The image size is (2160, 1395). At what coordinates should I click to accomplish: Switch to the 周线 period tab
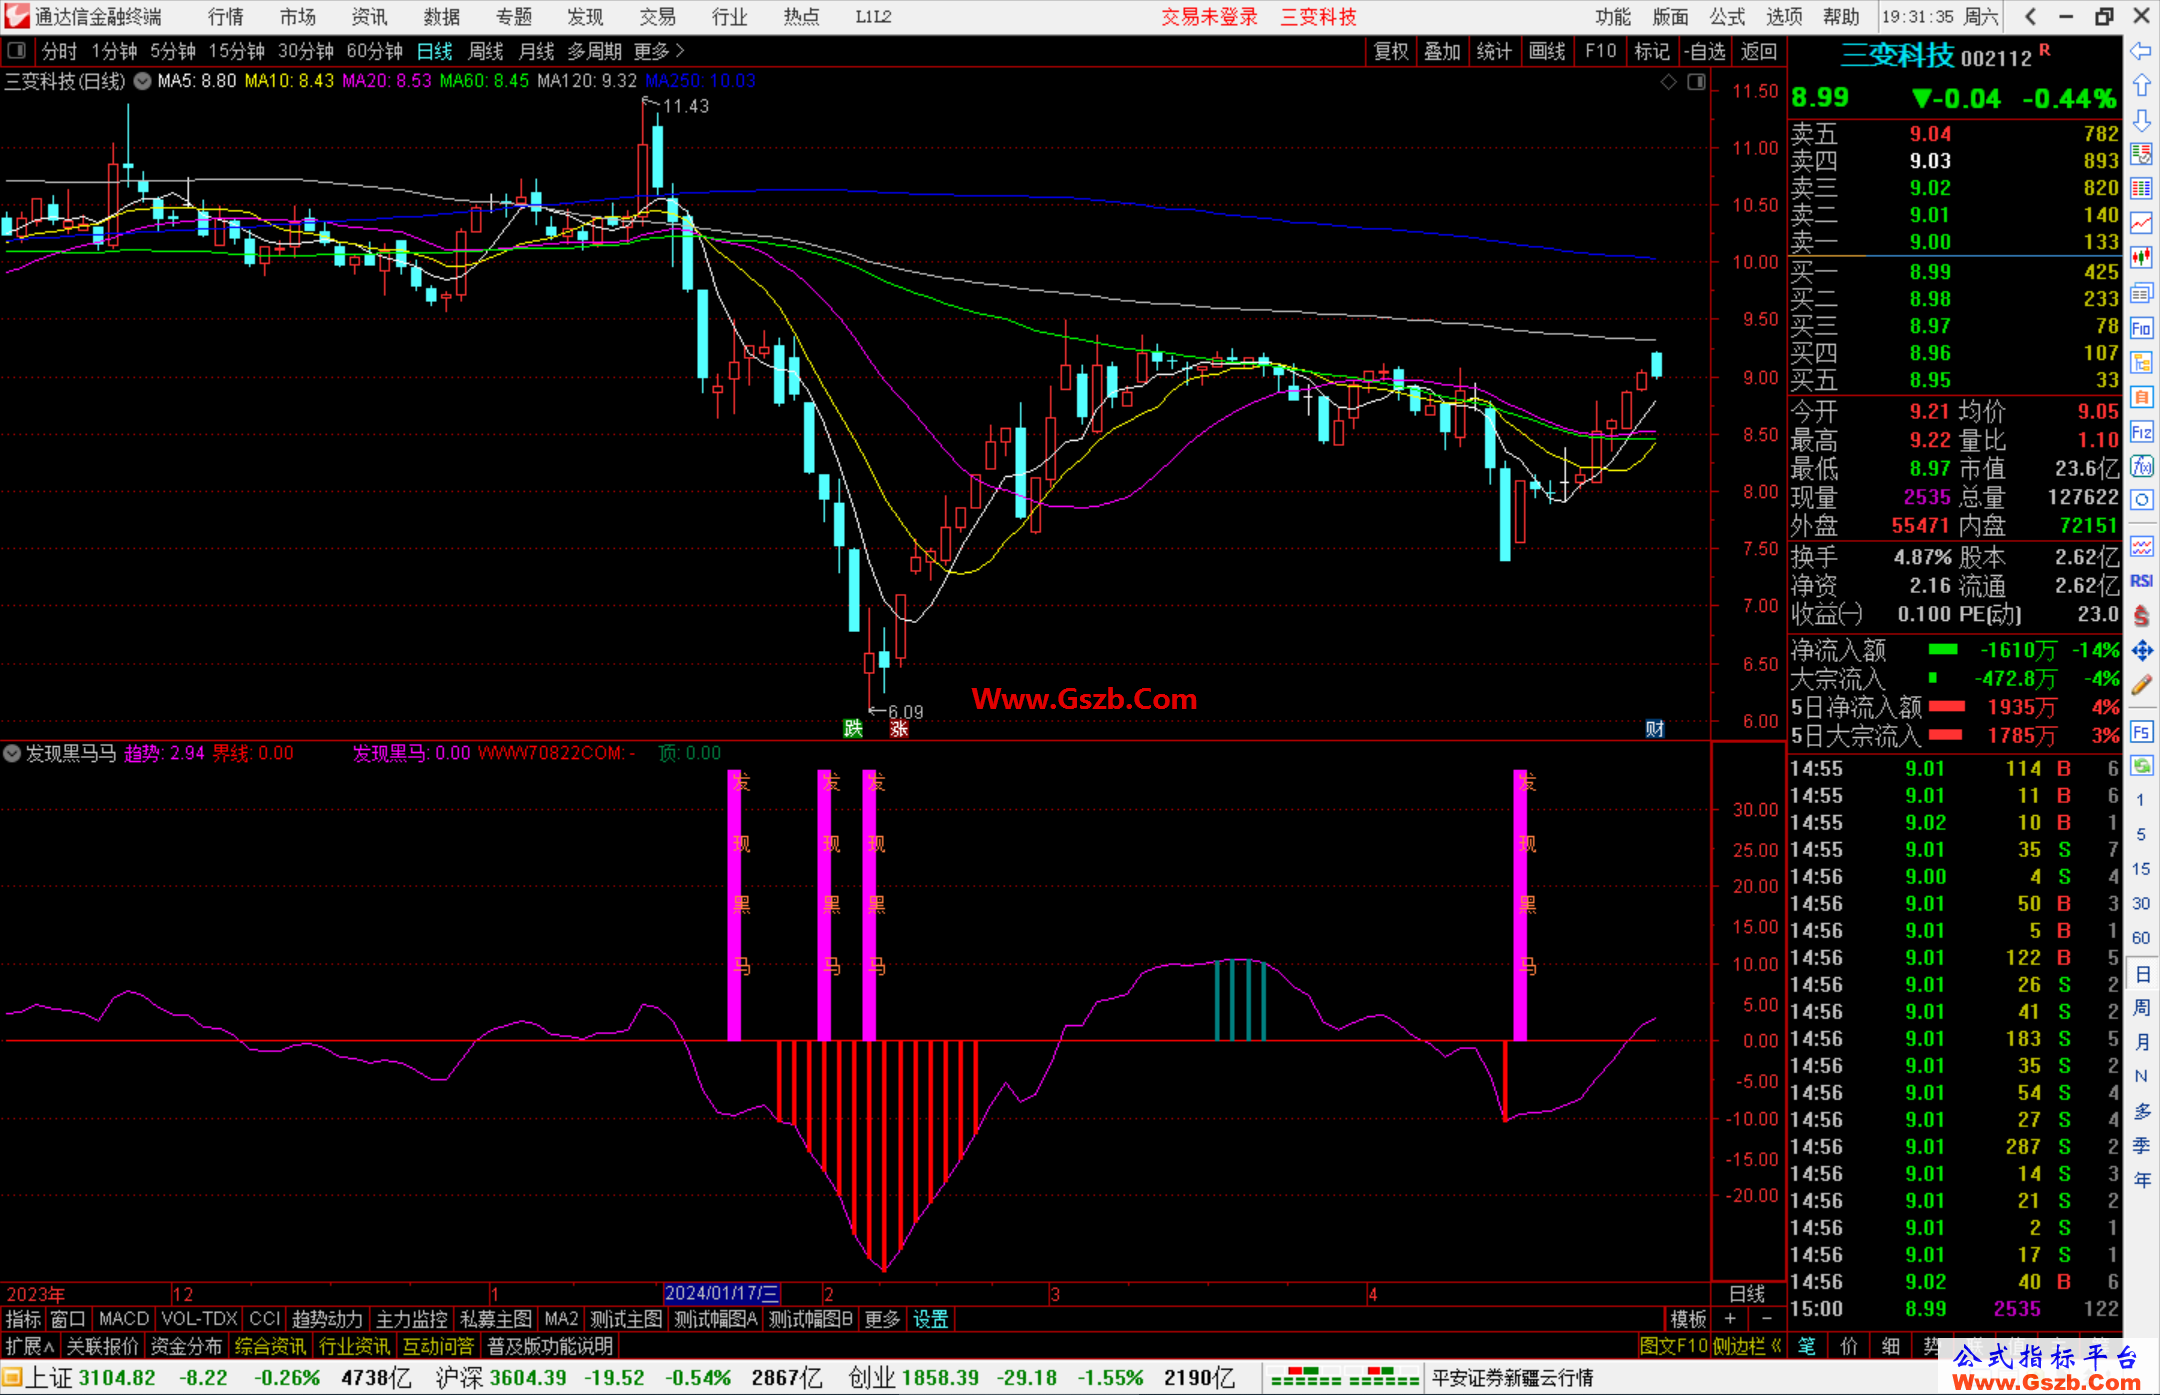(486, 51)
